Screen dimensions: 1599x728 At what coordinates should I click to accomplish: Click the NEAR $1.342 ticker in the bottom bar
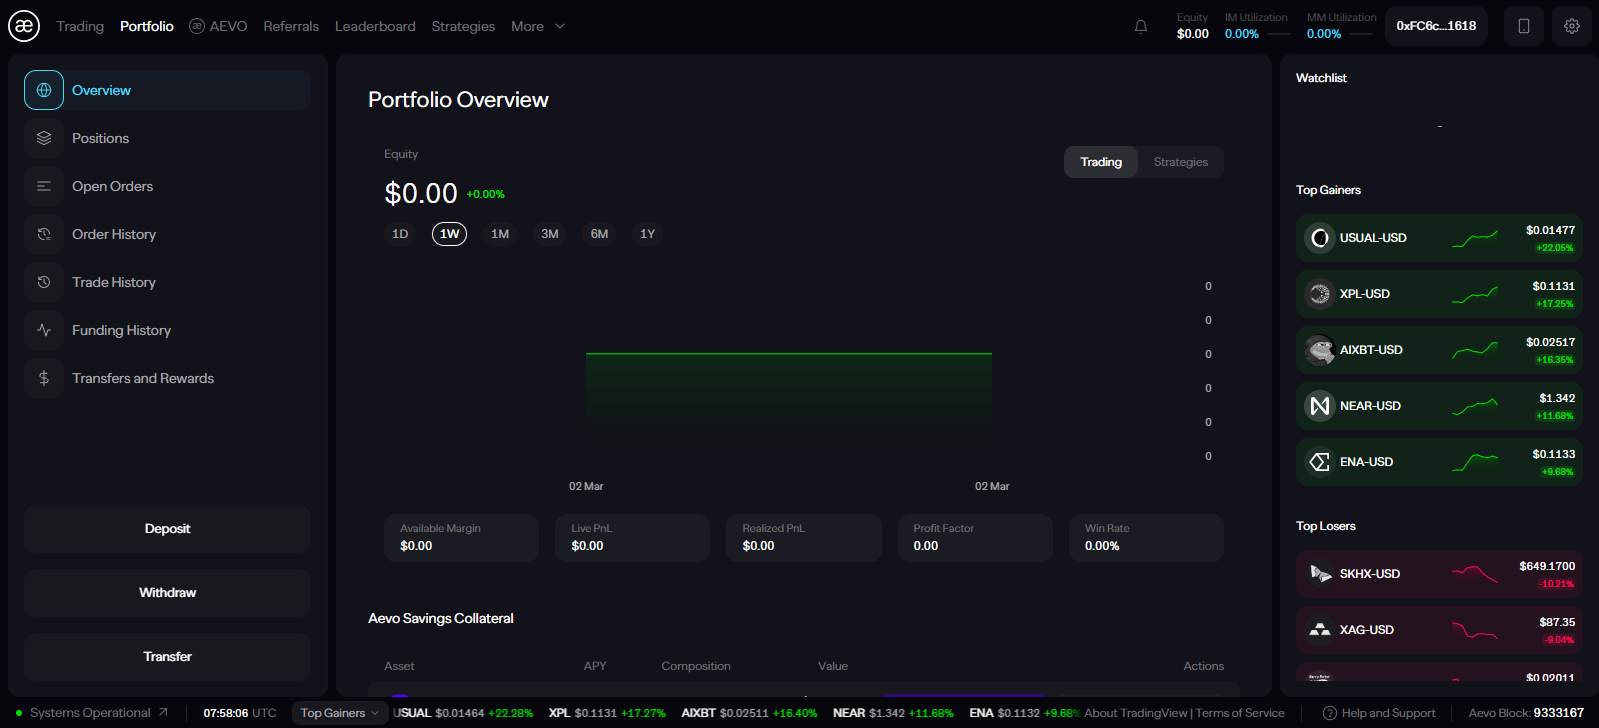894,713
